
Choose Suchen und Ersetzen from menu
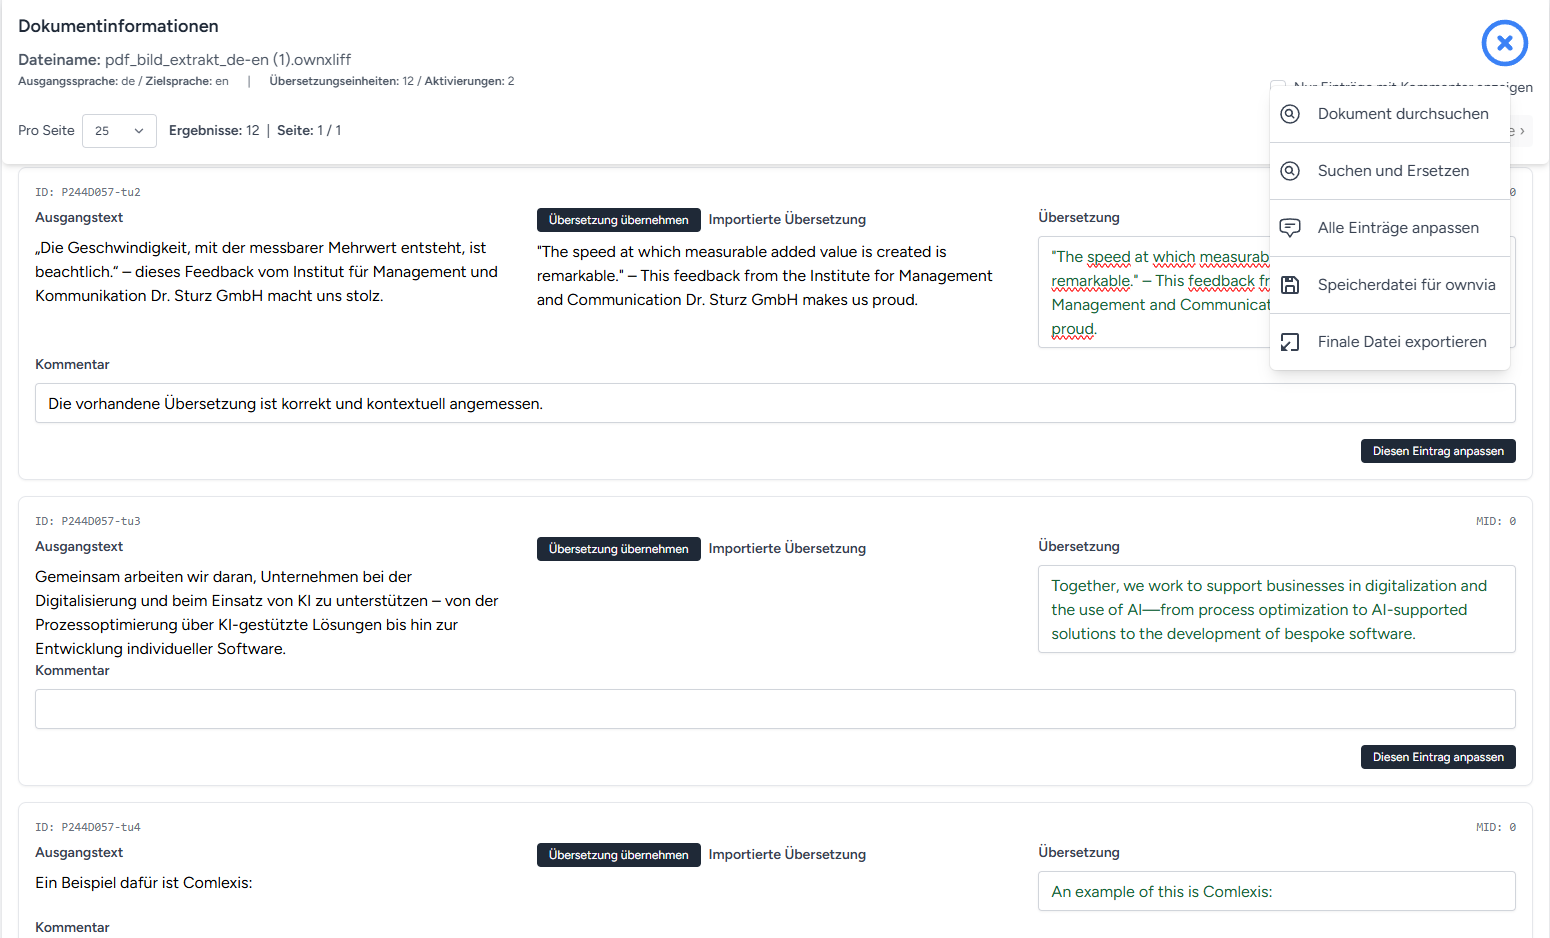coord(1389,171)
